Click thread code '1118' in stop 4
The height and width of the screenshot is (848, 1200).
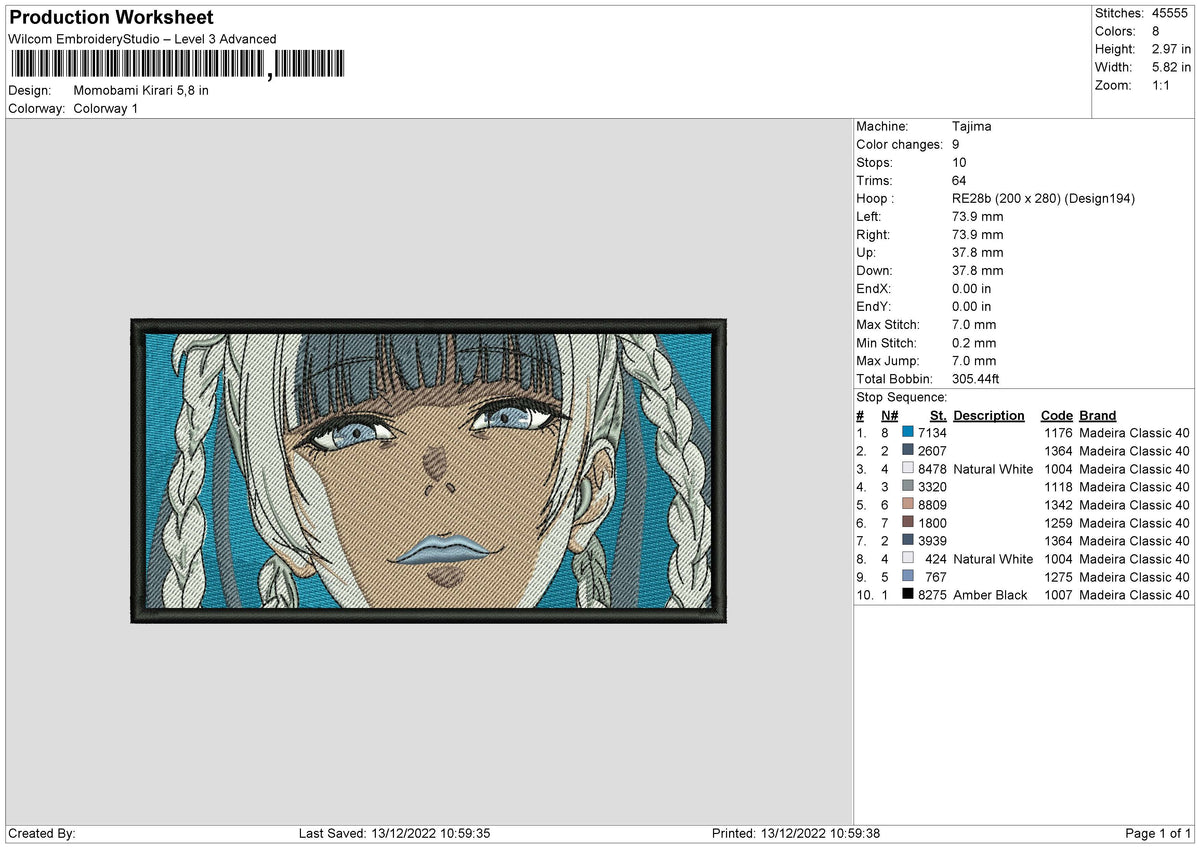1058,487
